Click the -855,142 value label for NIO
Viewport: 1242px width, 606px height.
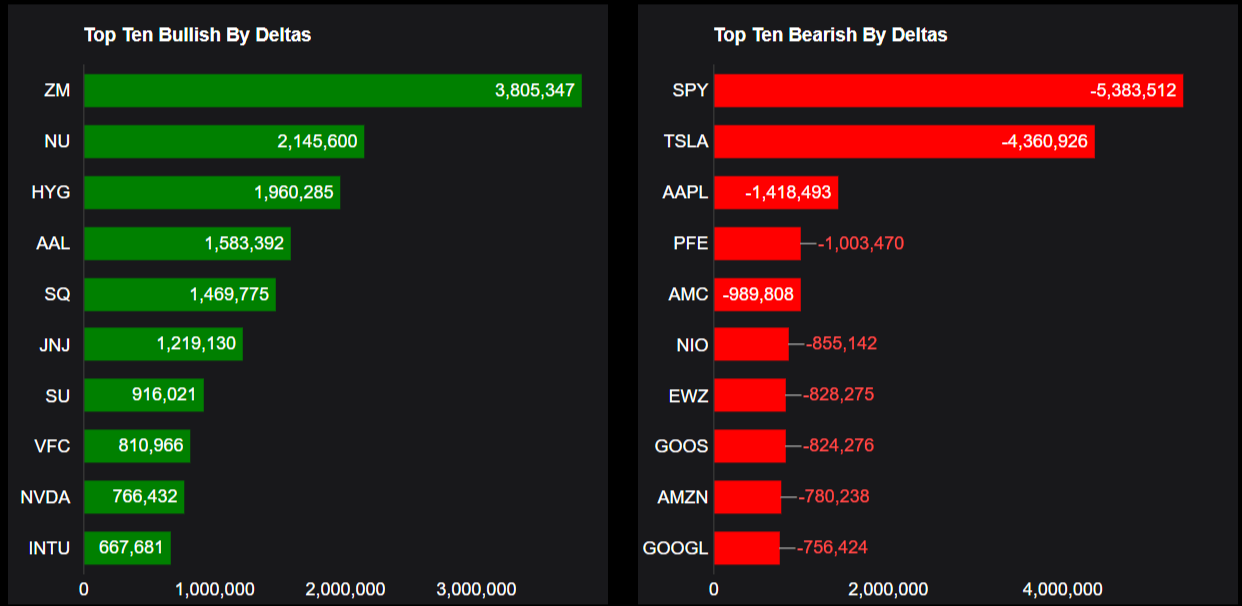click(x=841, y=344)
